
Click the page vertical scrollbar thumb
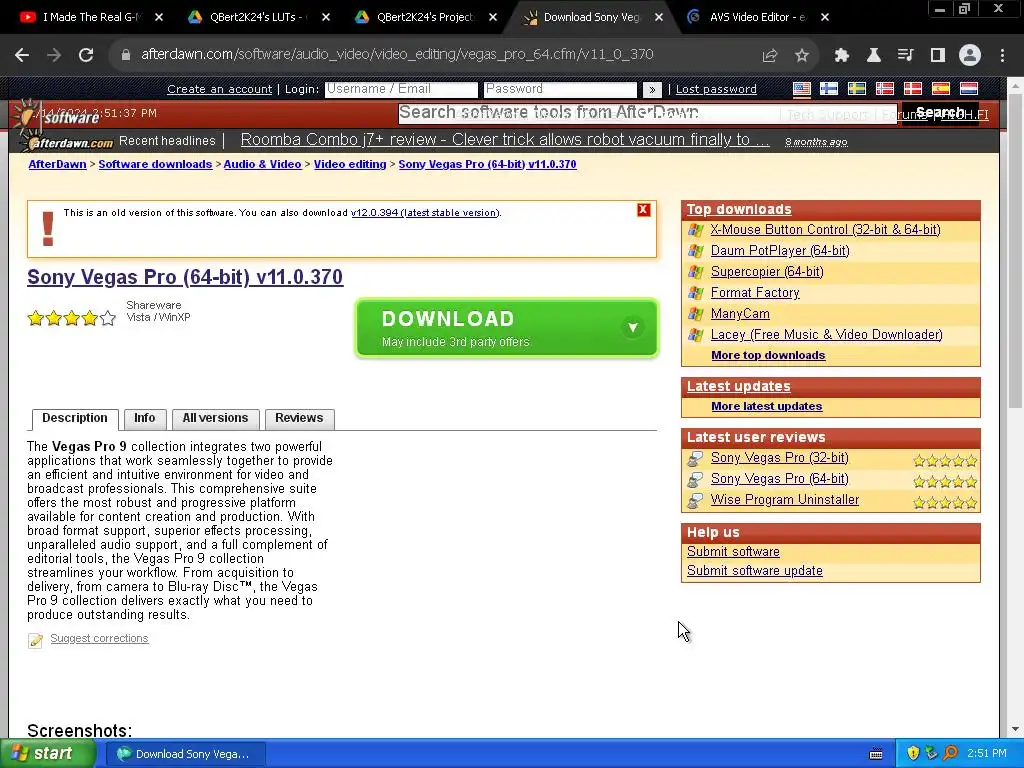pyautogui.click(x=1015, y=251)
